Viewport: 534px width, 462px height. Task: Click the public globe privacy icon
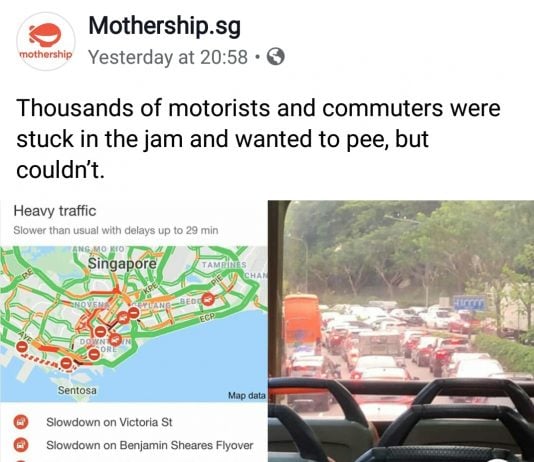click(x=275, y=57)
